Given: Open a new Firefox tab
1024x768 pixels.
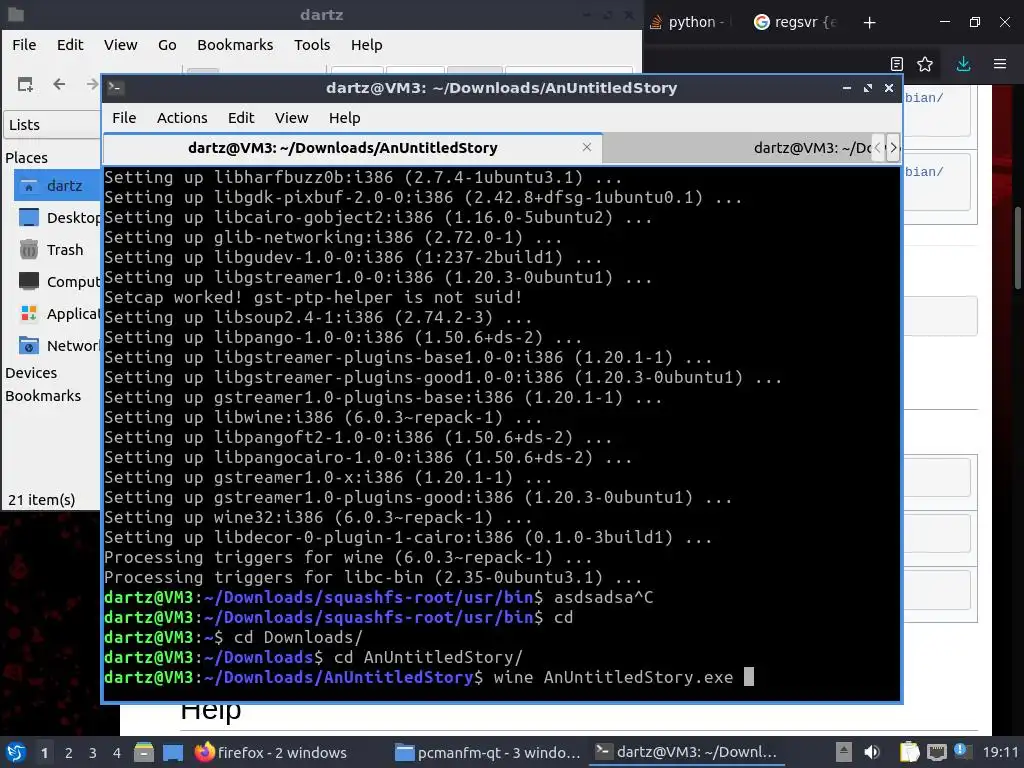Looking at the screenshot, I should [x=869, y=23].
